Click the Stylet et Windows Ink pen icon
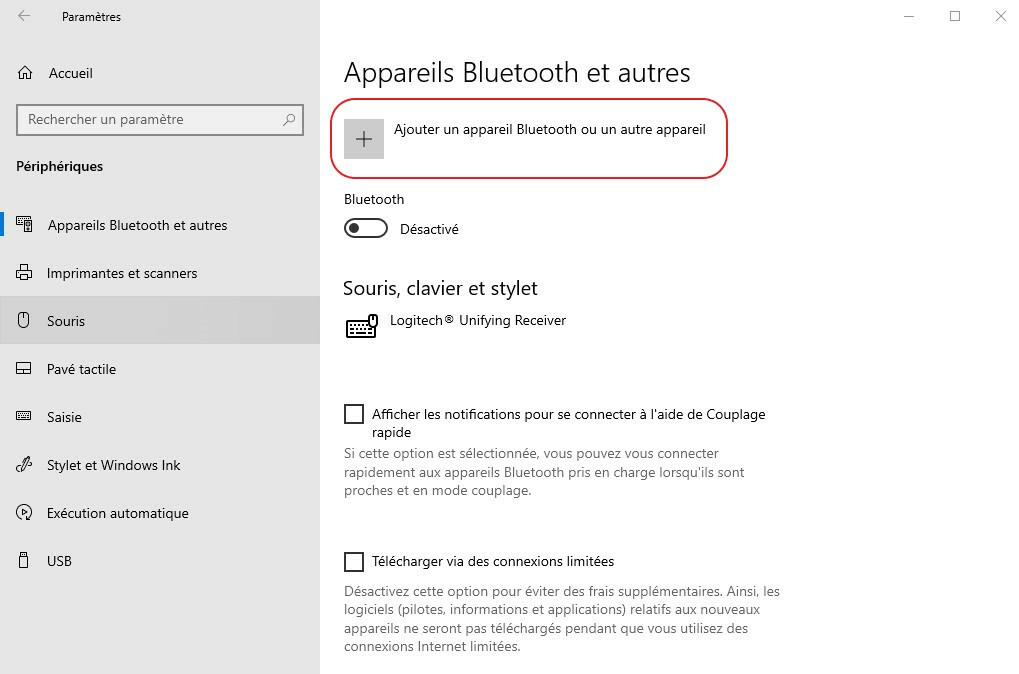Image resolution: width=1019 pixels, height=674 pixels. [25, 465]
